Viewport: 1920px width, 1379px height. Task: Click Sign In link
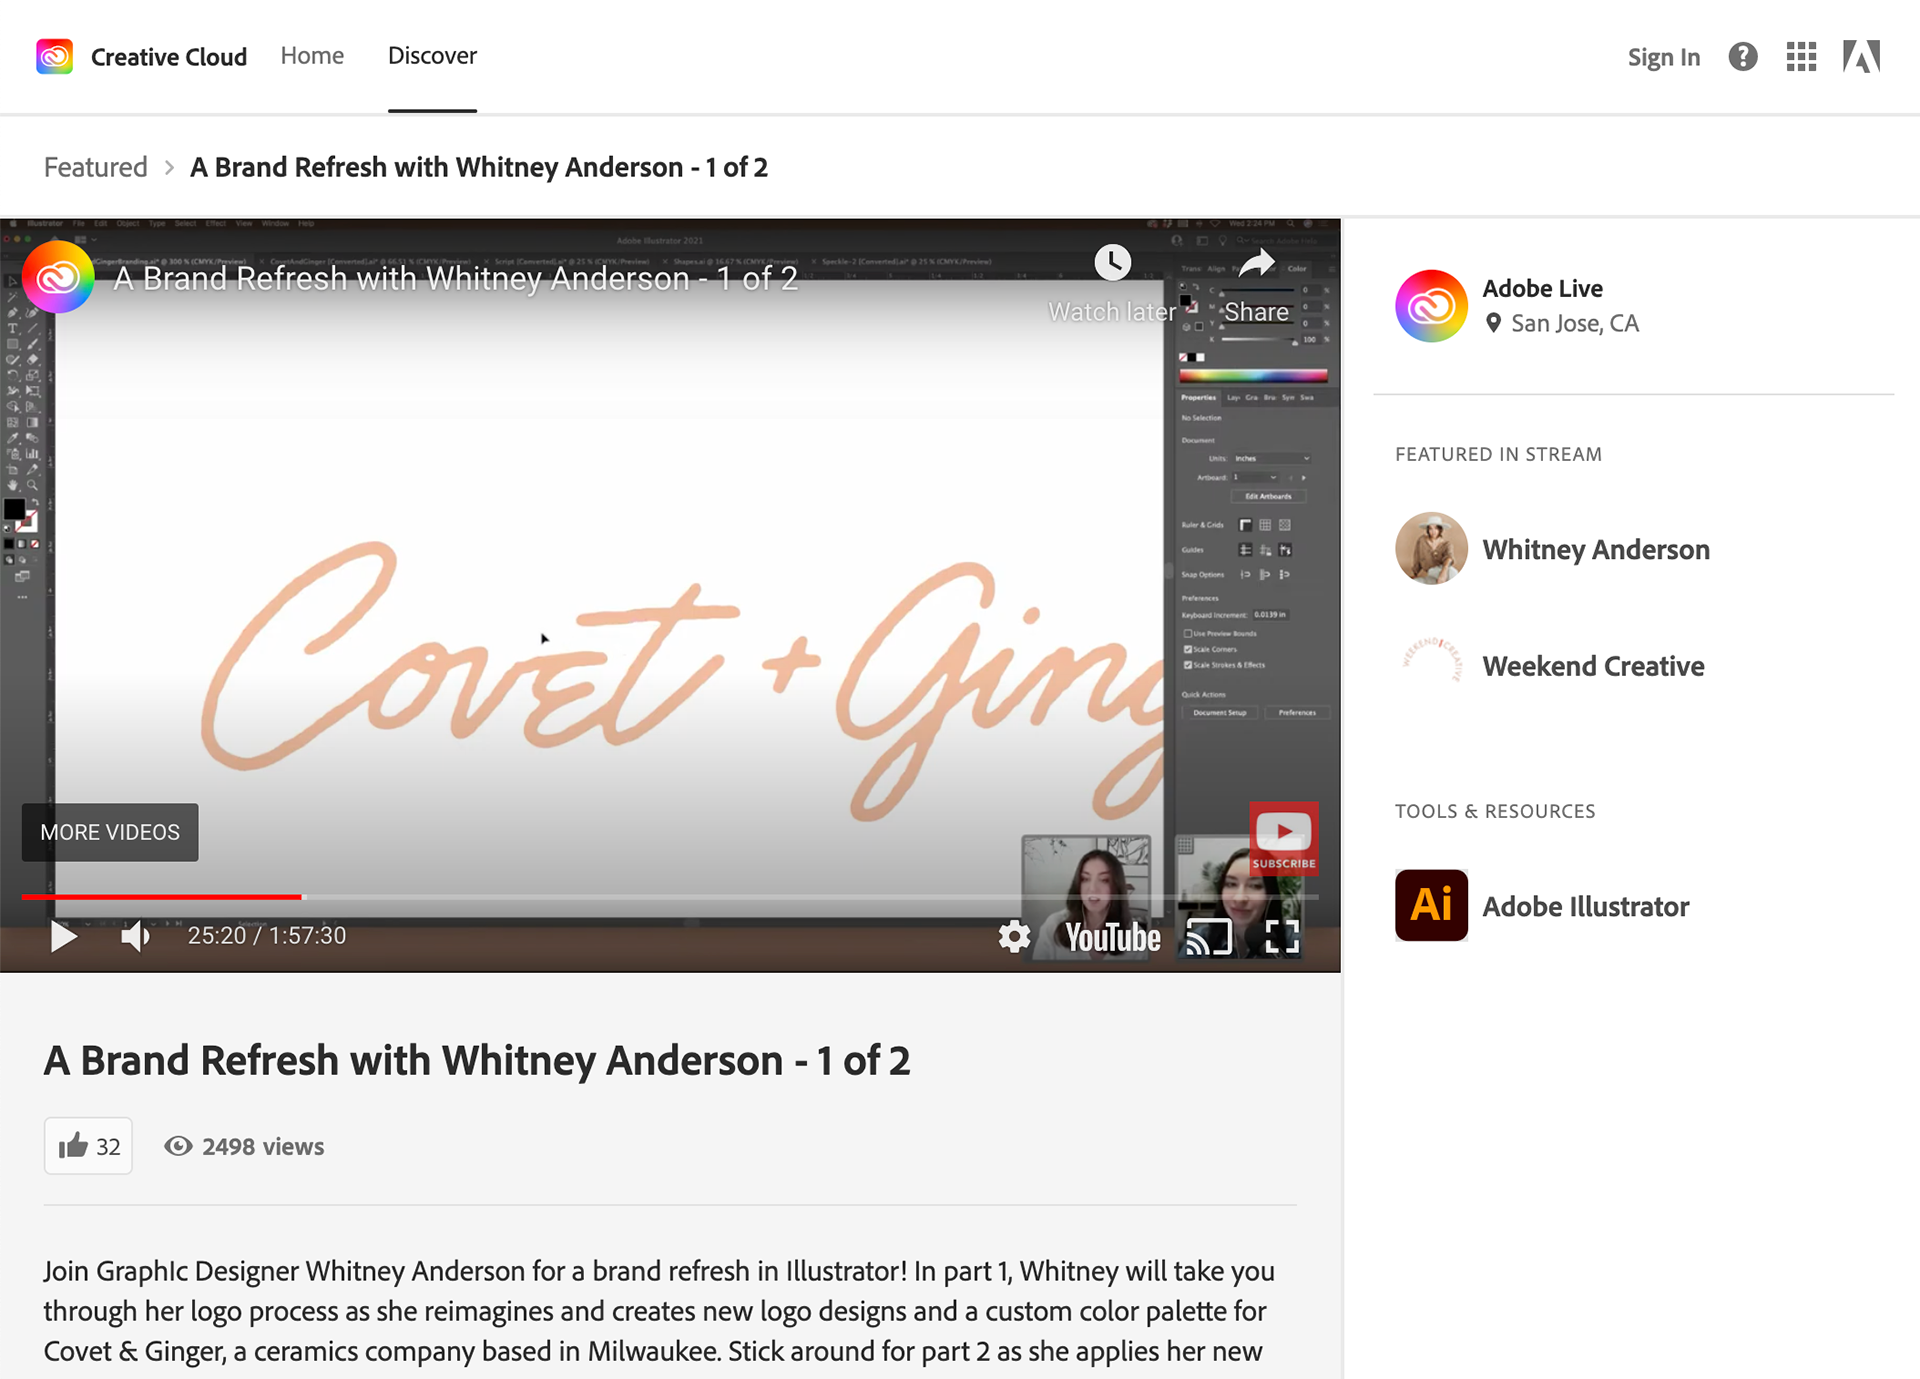pos(1663,57)
